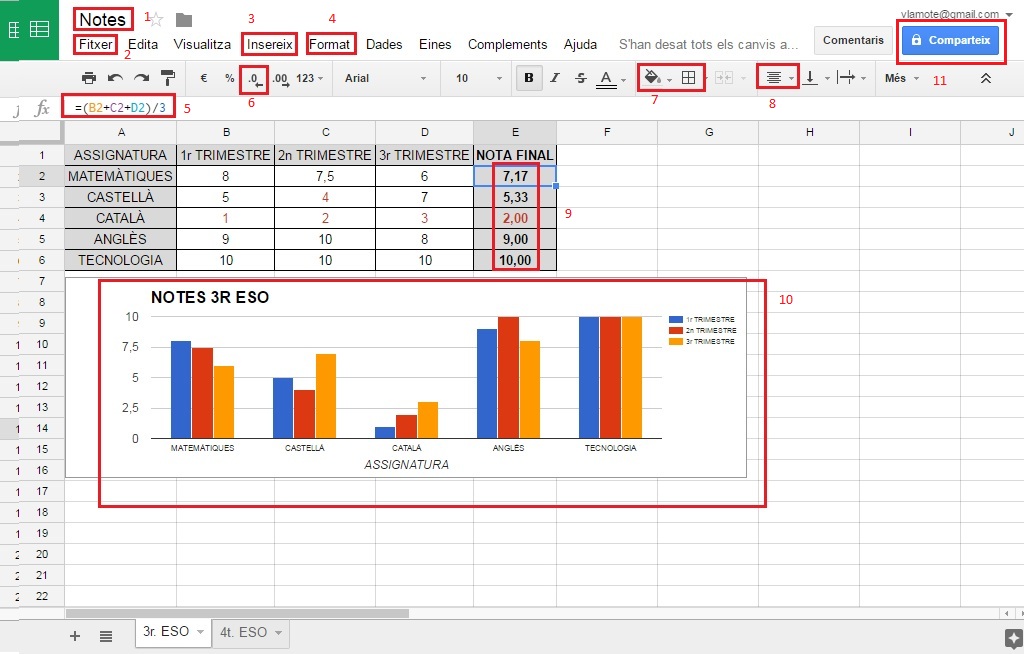Open the borders tool

tap(688, 78)
